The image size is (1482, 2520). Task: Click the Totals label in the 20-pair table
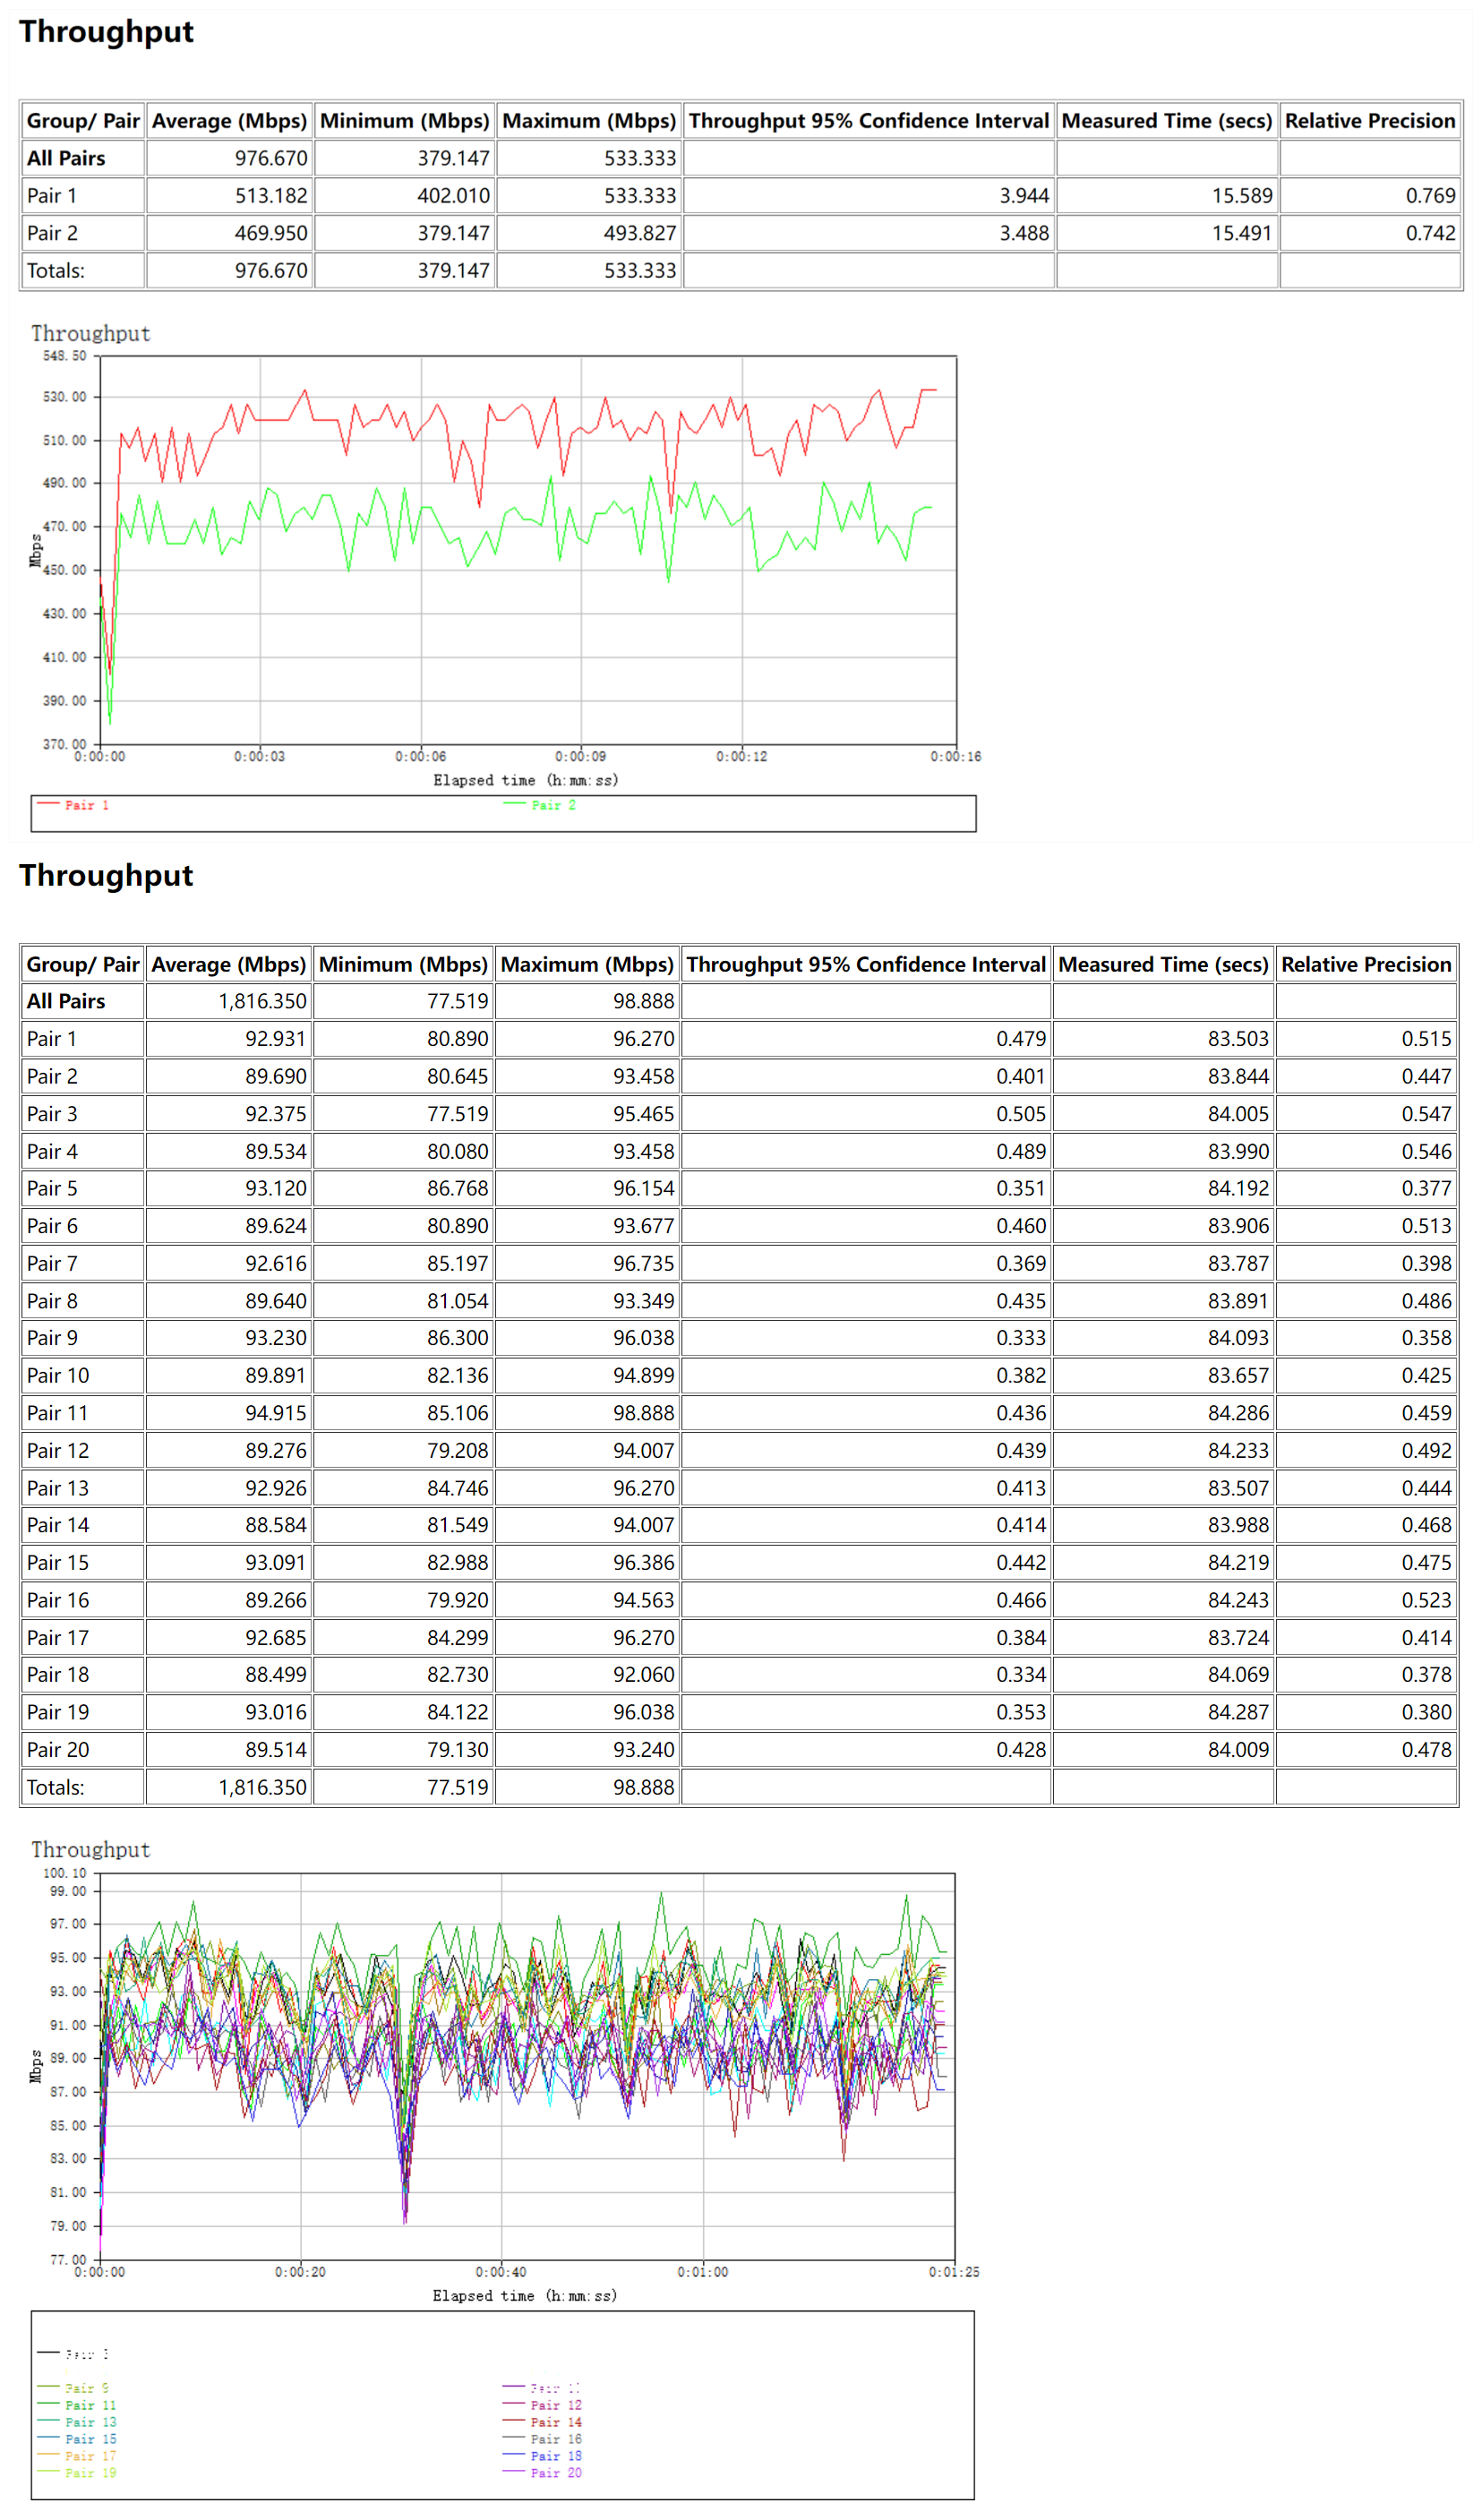click(56, 1787)
